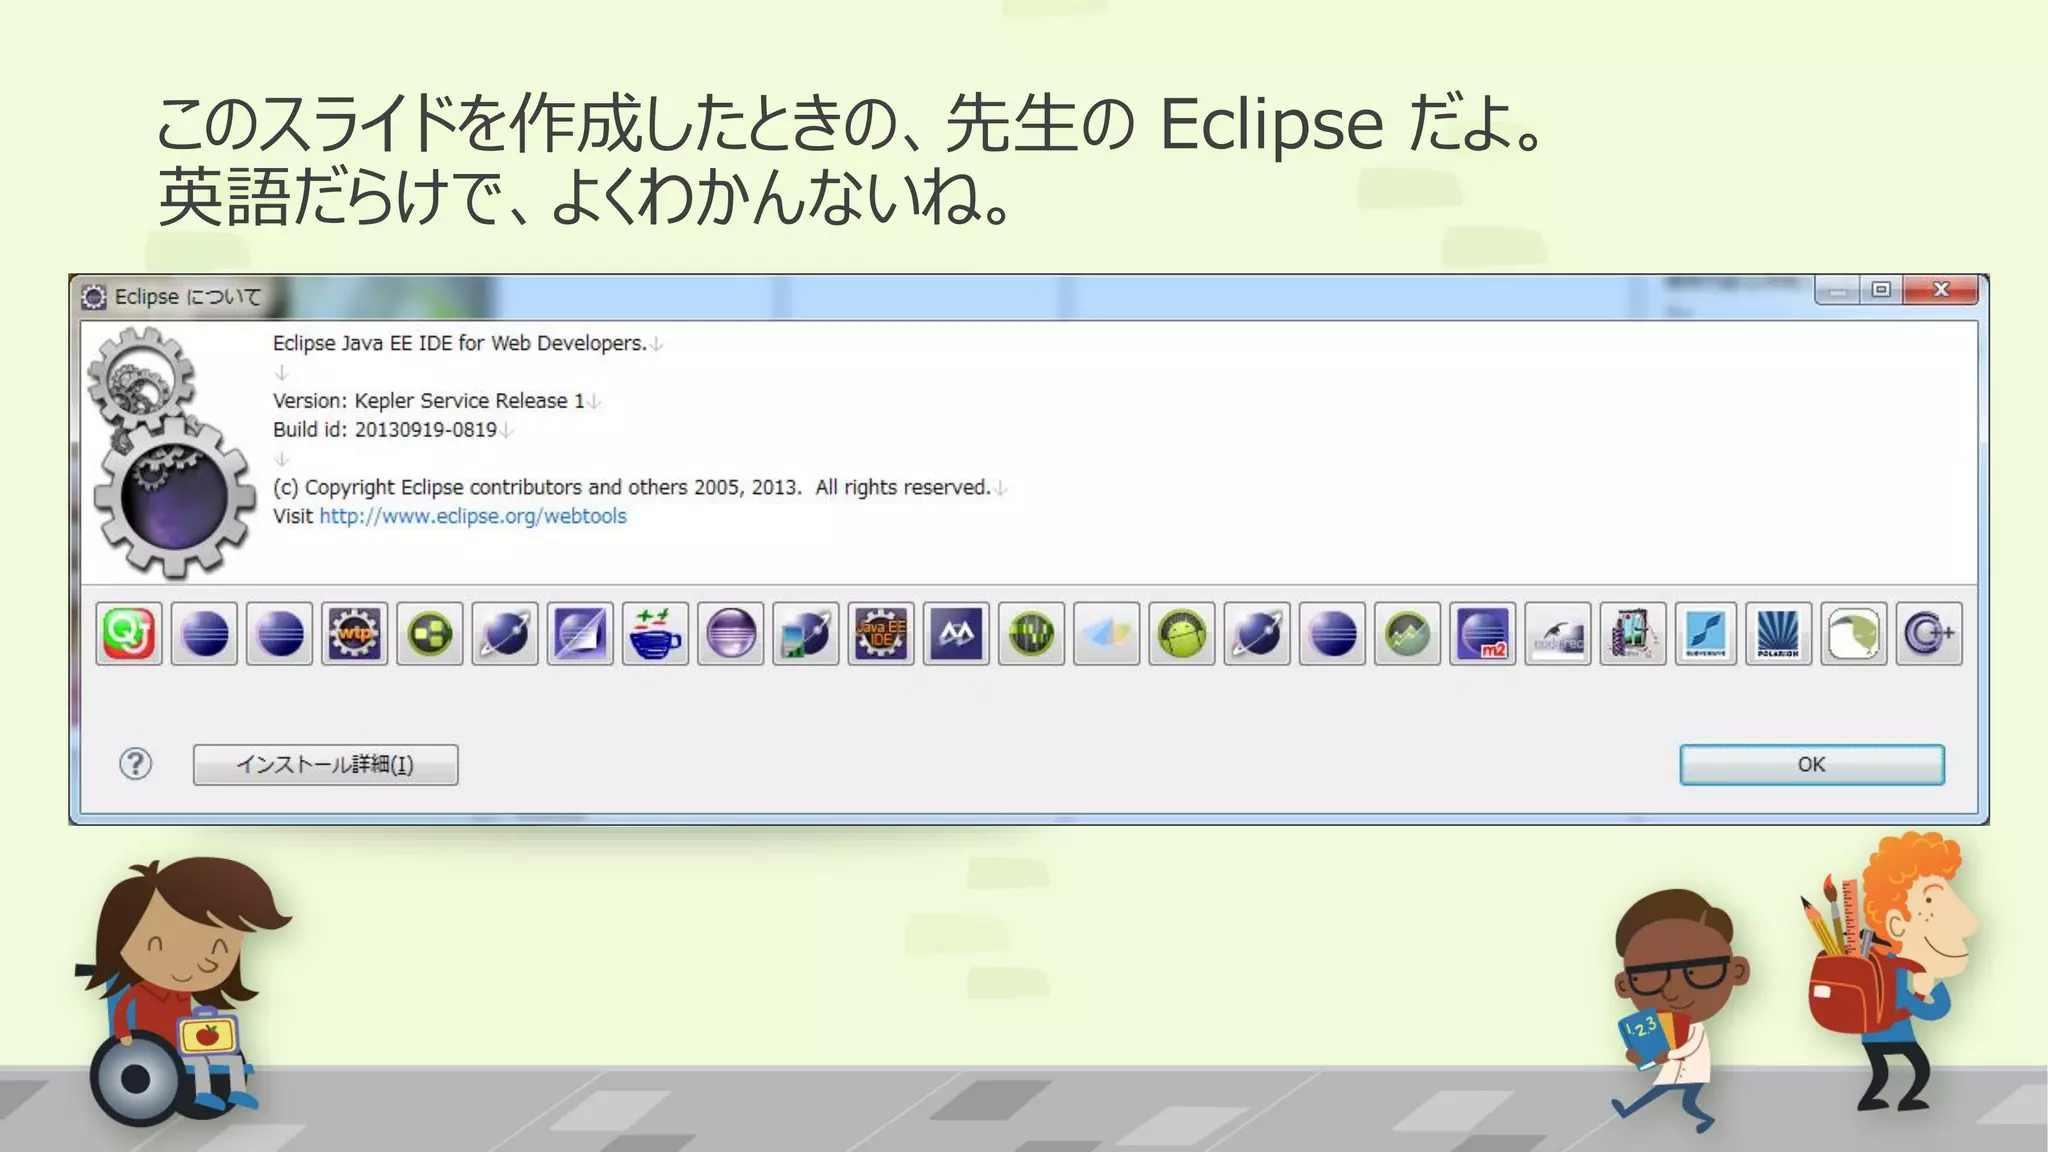Image resolution: width=2048 pixels, height=1152 pixels.
Task: Click the Subversive feature icon
Action: coord(1708,633)
